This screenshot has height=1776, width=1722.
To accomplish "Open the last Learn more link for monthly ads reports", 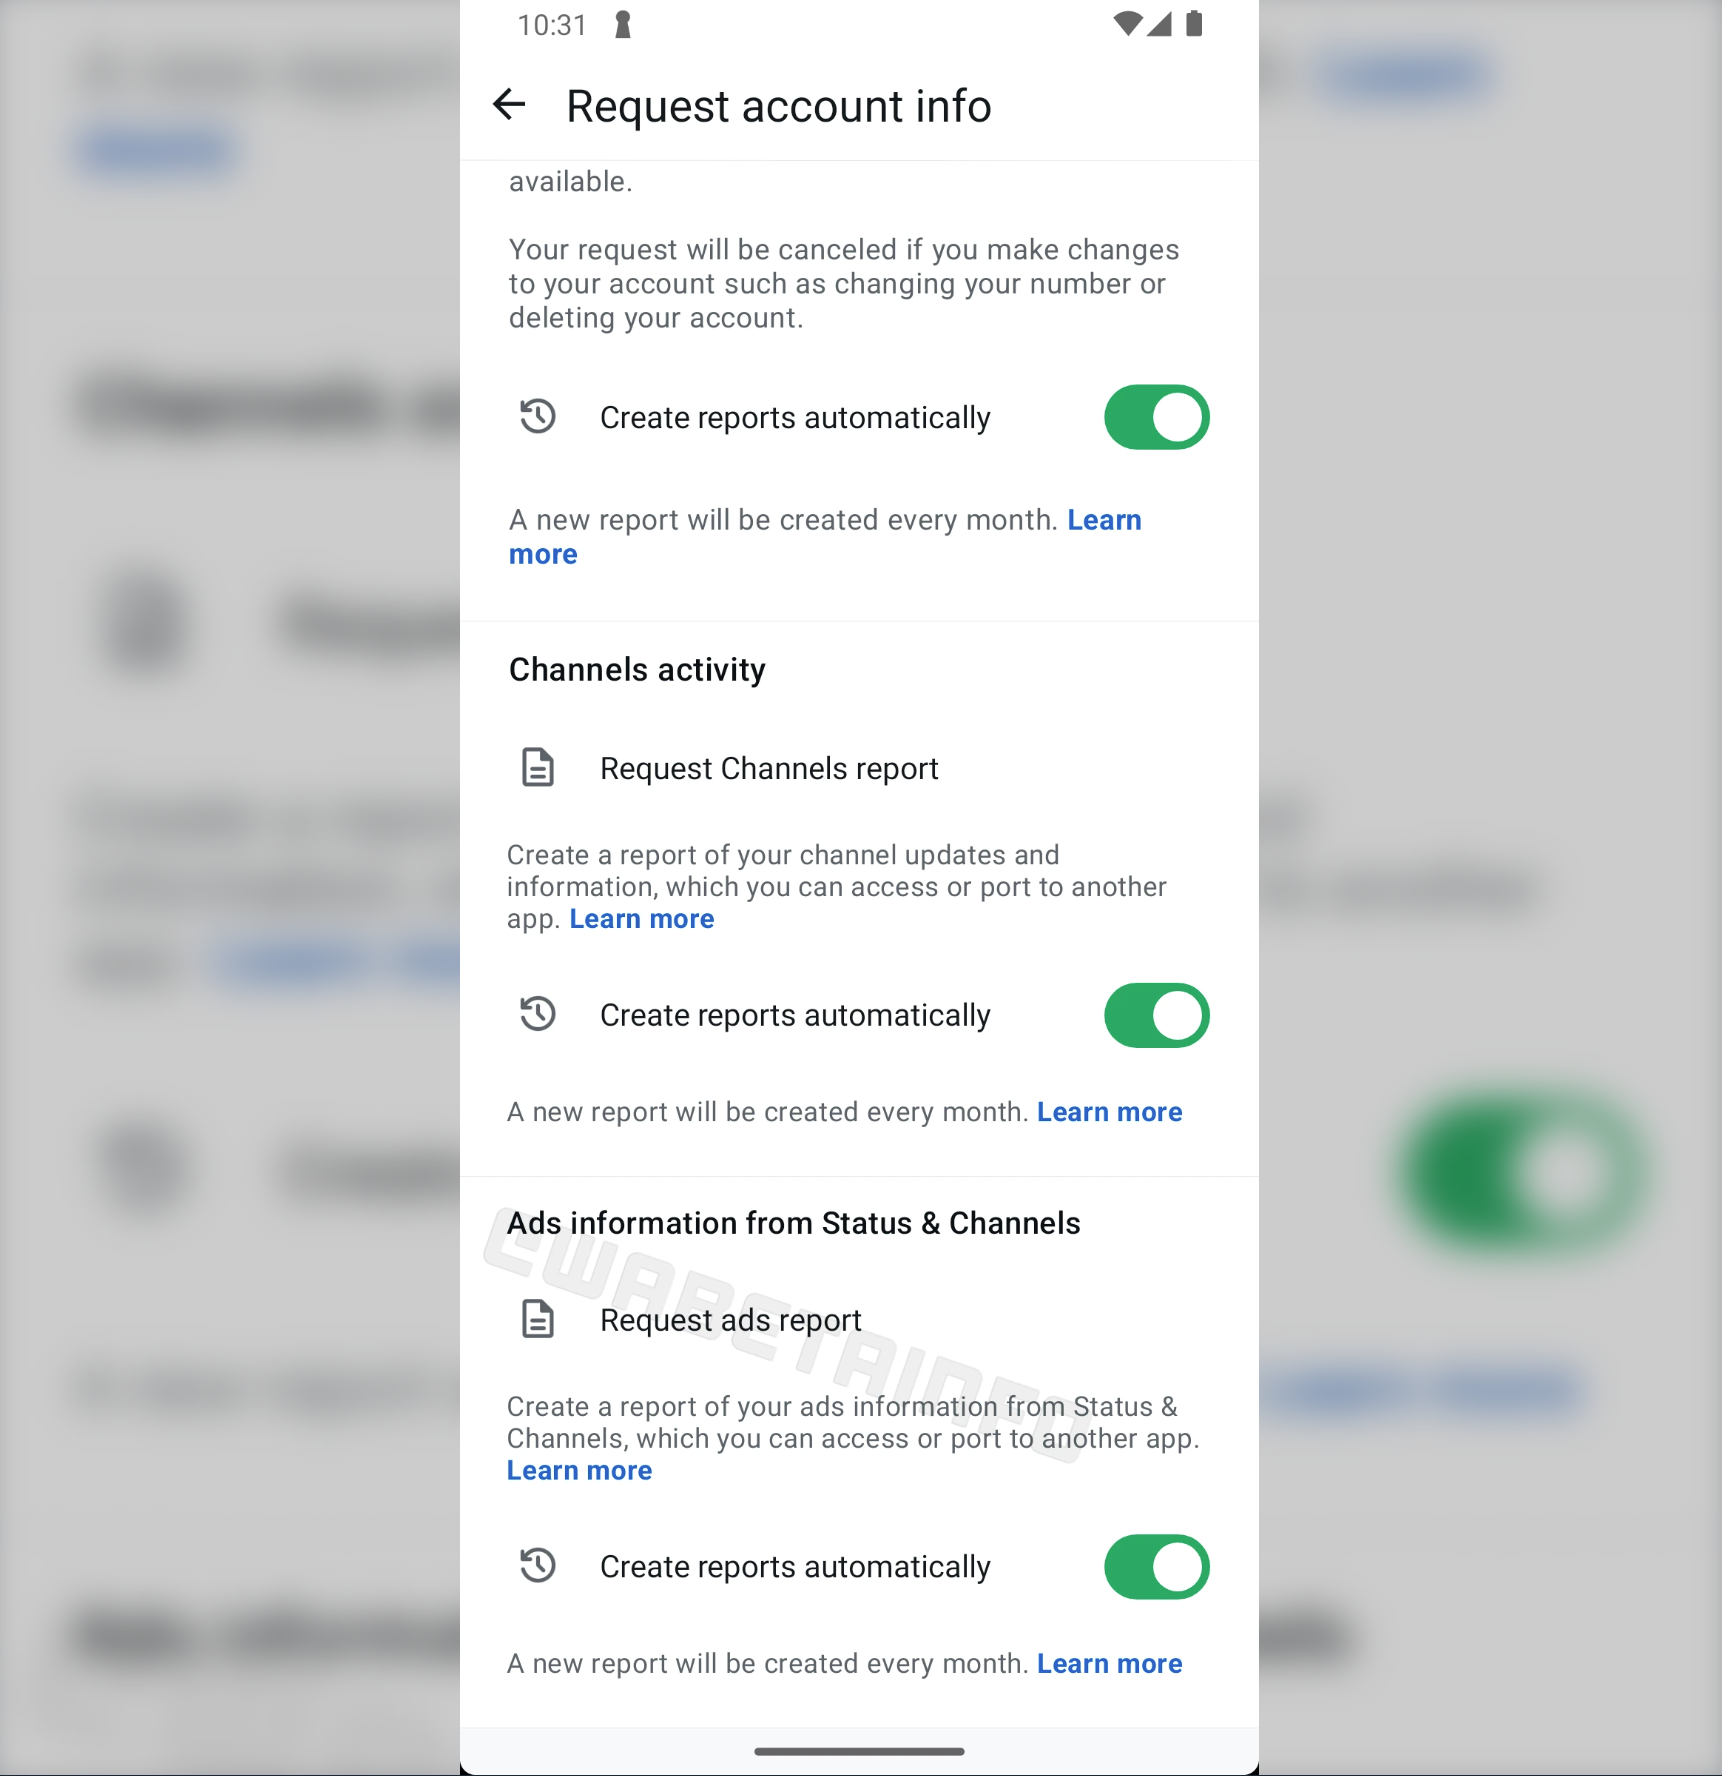I will point(1109,1664).
